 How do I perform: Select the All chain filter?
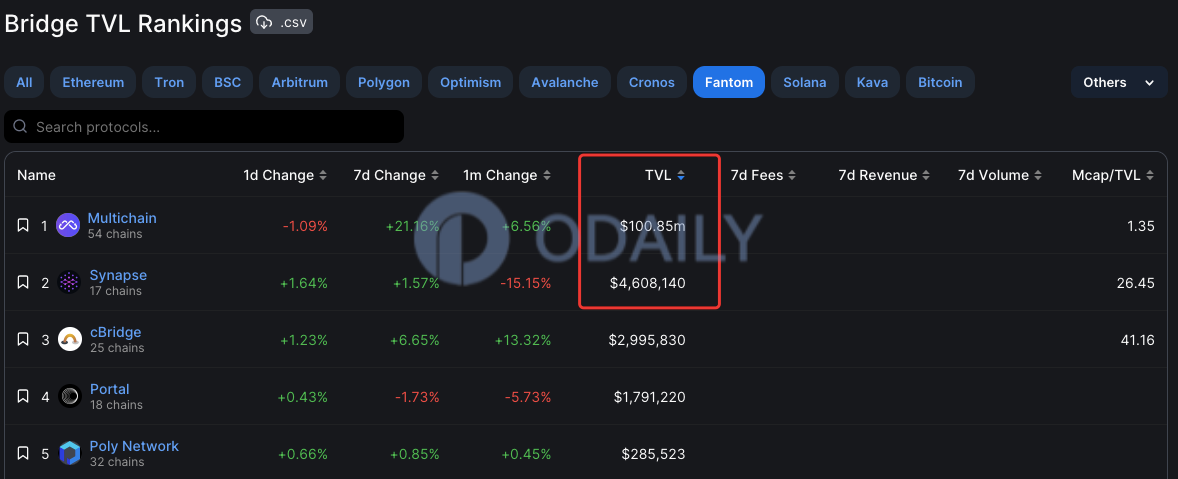click(24, 83)
